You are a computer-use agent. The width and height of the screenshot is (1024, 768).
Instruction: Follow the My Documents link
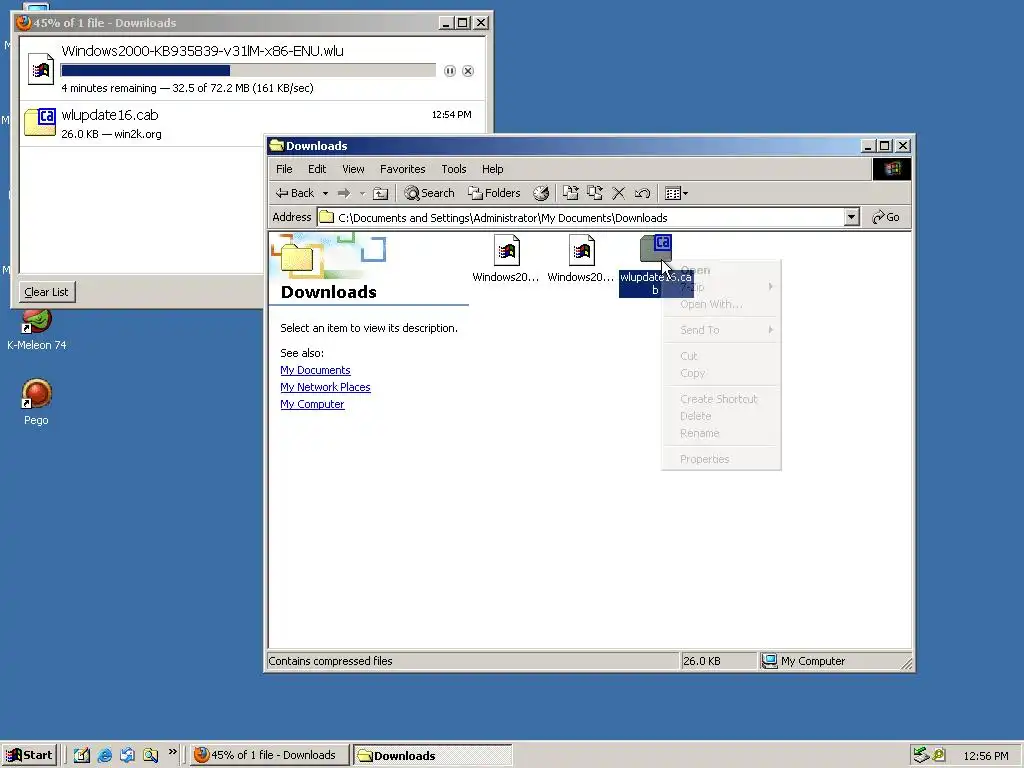click(x=315, y=370)
